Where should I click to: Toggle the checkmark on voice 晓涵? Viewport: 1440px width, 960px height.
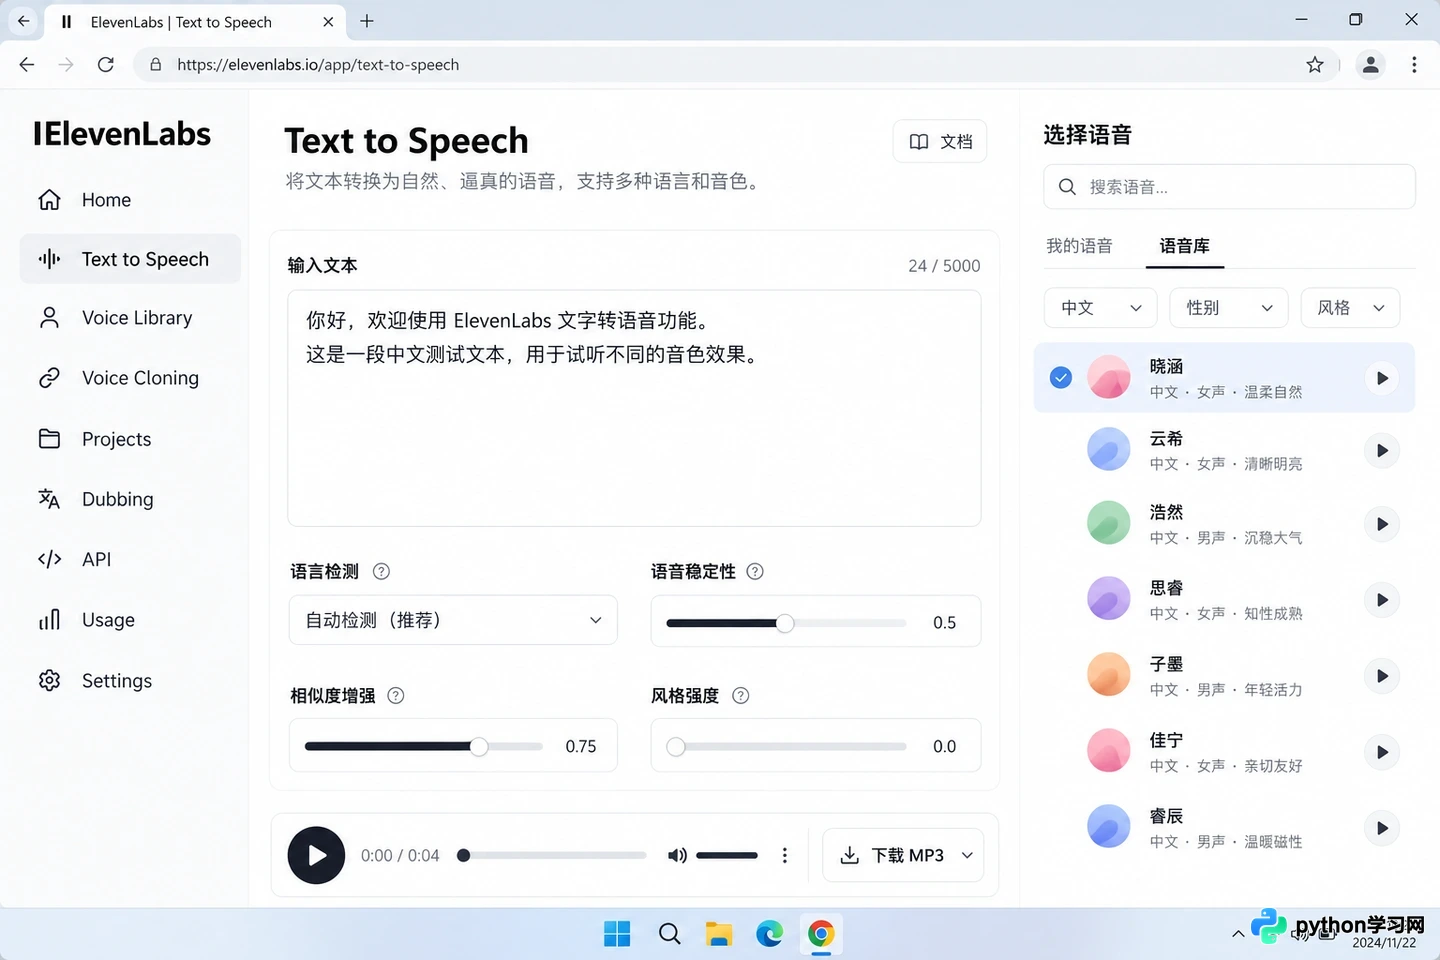pos(1061,378)
